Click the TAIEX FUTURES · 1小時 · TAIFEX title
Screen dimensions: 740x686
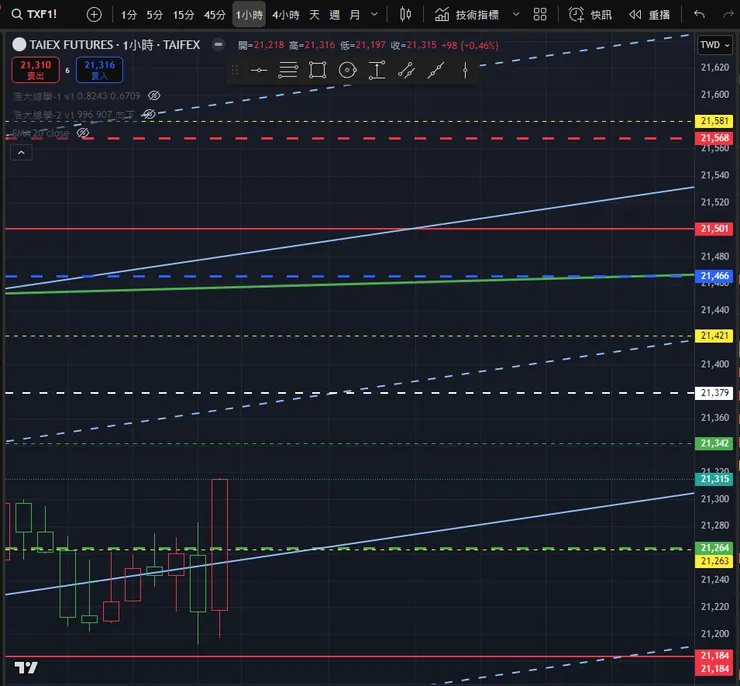pos(115,45)
